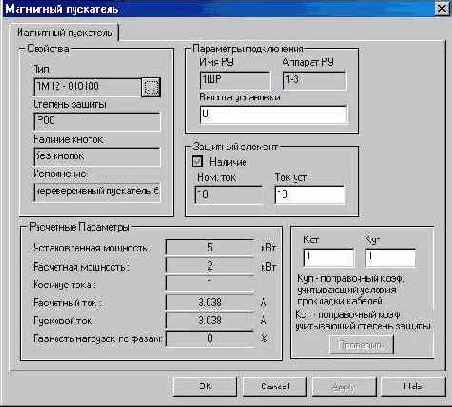
Task: Click the disabled button under coefficient descriptions
Action: tap(361, 345)
